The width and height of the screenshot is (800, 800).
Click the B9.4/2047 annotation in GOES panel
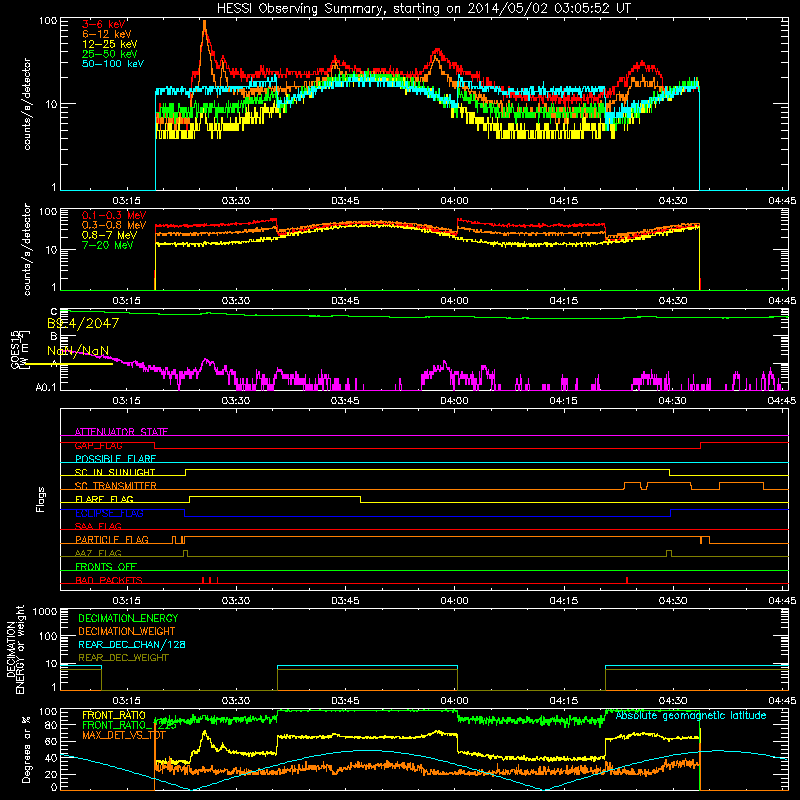(83, 323)
